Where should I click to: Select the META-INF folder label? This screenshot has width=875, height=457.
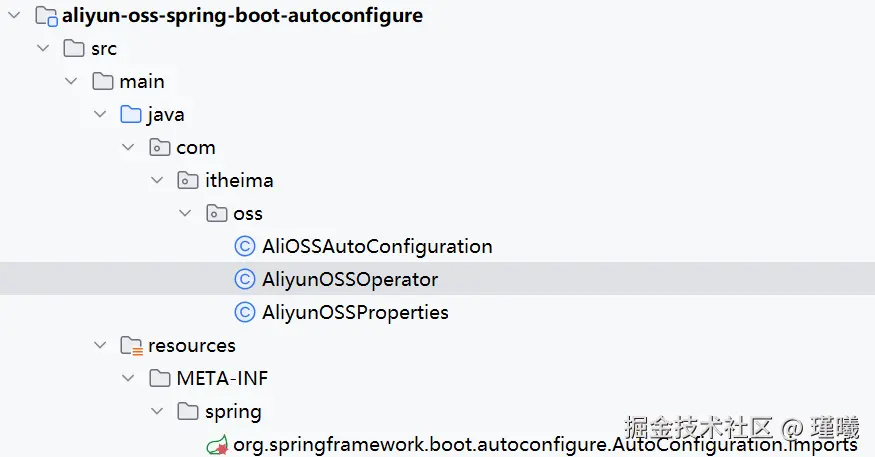coord(222,378)
